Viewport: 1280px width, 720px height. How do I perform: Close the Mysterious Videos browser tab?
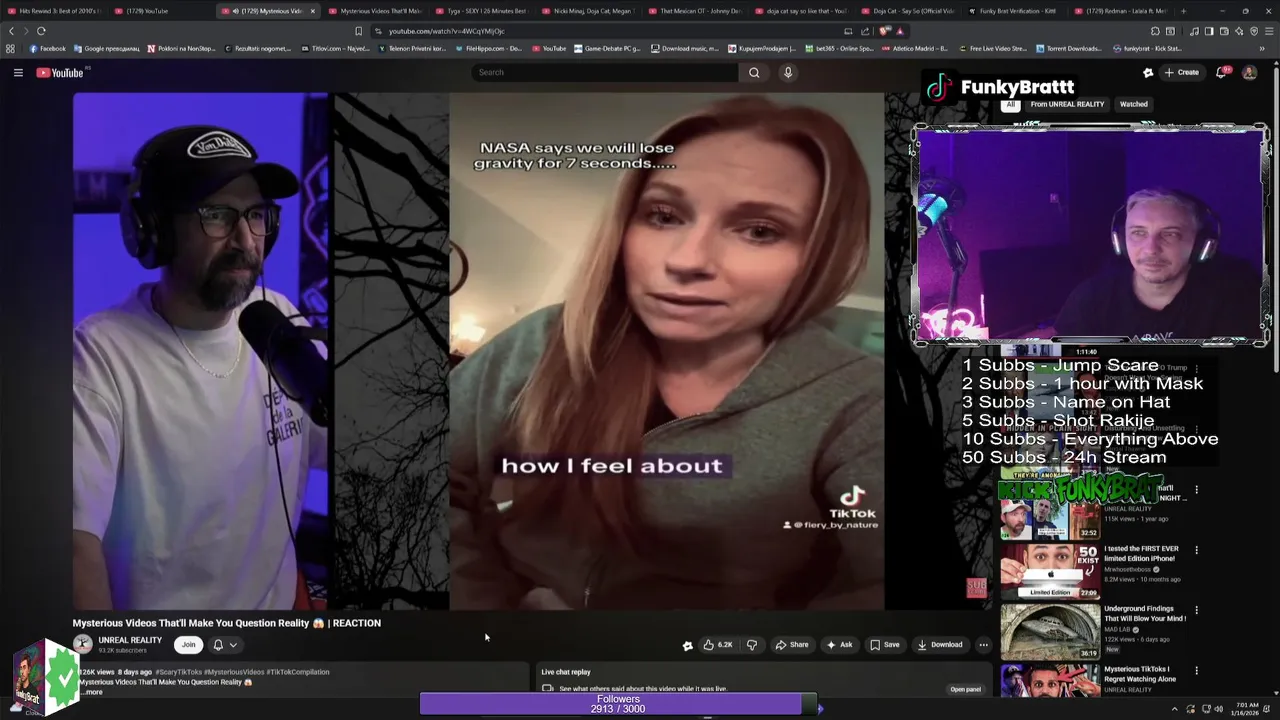pyautogui.click(x=312, y=11)
